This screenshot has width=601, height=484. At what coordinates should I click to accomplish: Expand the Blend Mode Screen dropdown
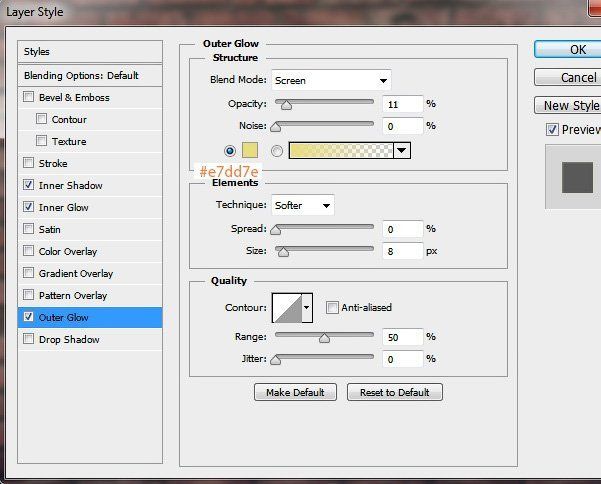click(331, 80)
